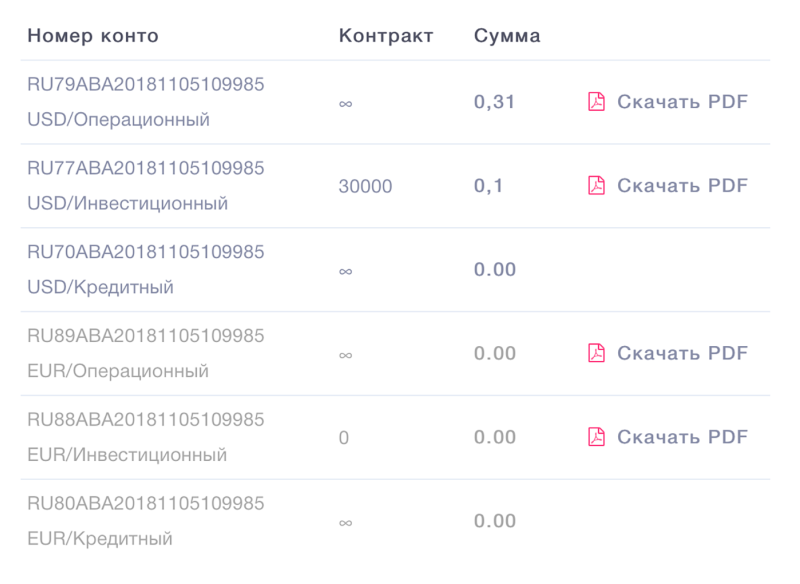Select account number RU89ABA20181105109985
The image size is (800, 584).
(146, 335)
